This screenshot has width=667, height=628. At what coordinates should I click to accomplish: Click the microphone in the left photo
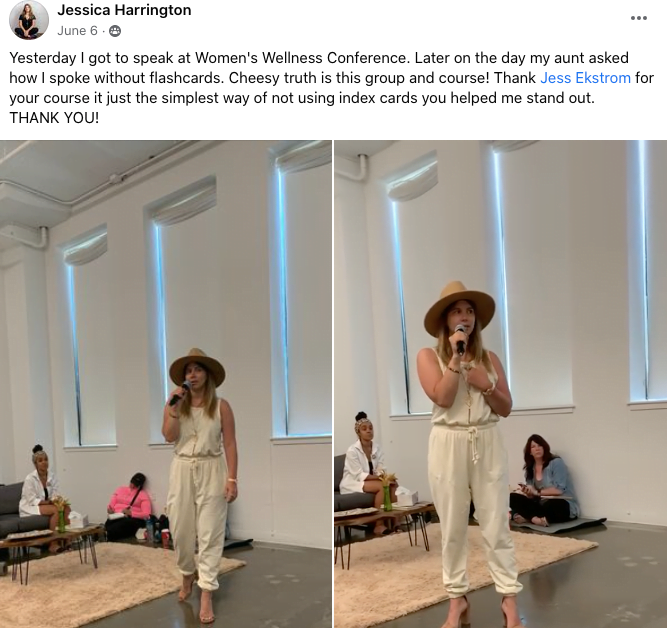click(x=180, y=392)
